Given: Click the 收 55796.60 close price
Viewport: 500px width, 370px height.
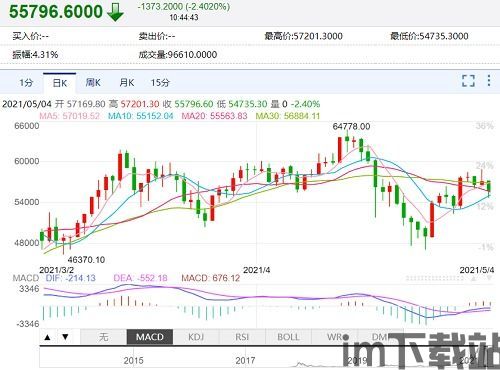Looking at the screenshot, I should [x=188, y=104].
